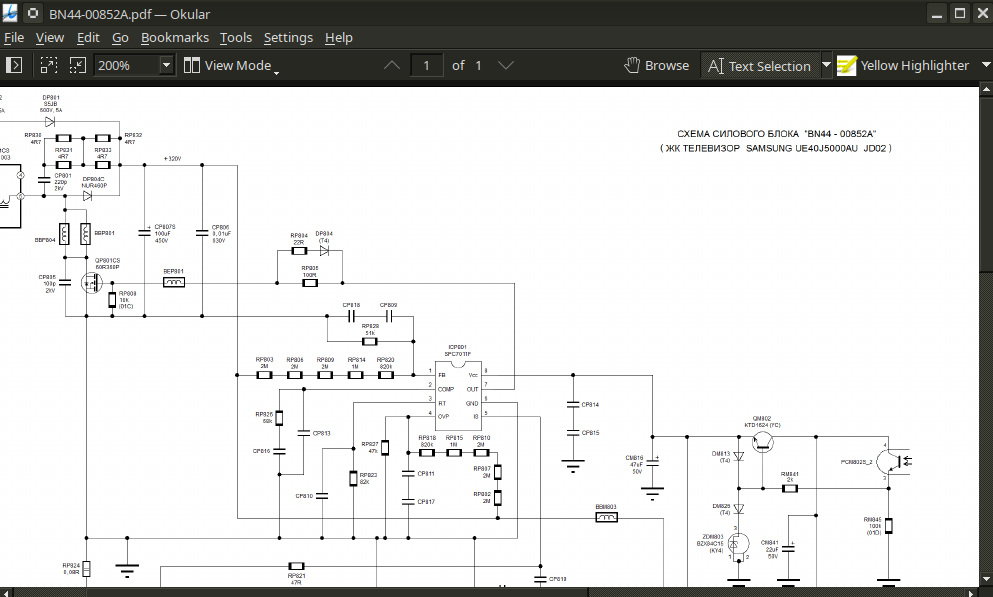993x597 pixels.
Task: Click the RP828 51k resistor label
Action: click(x=370, y=329)
